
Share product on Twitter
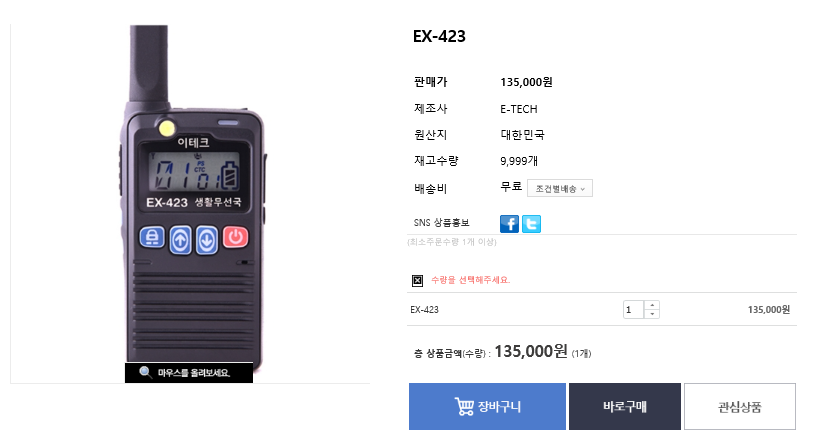(531, 224)
